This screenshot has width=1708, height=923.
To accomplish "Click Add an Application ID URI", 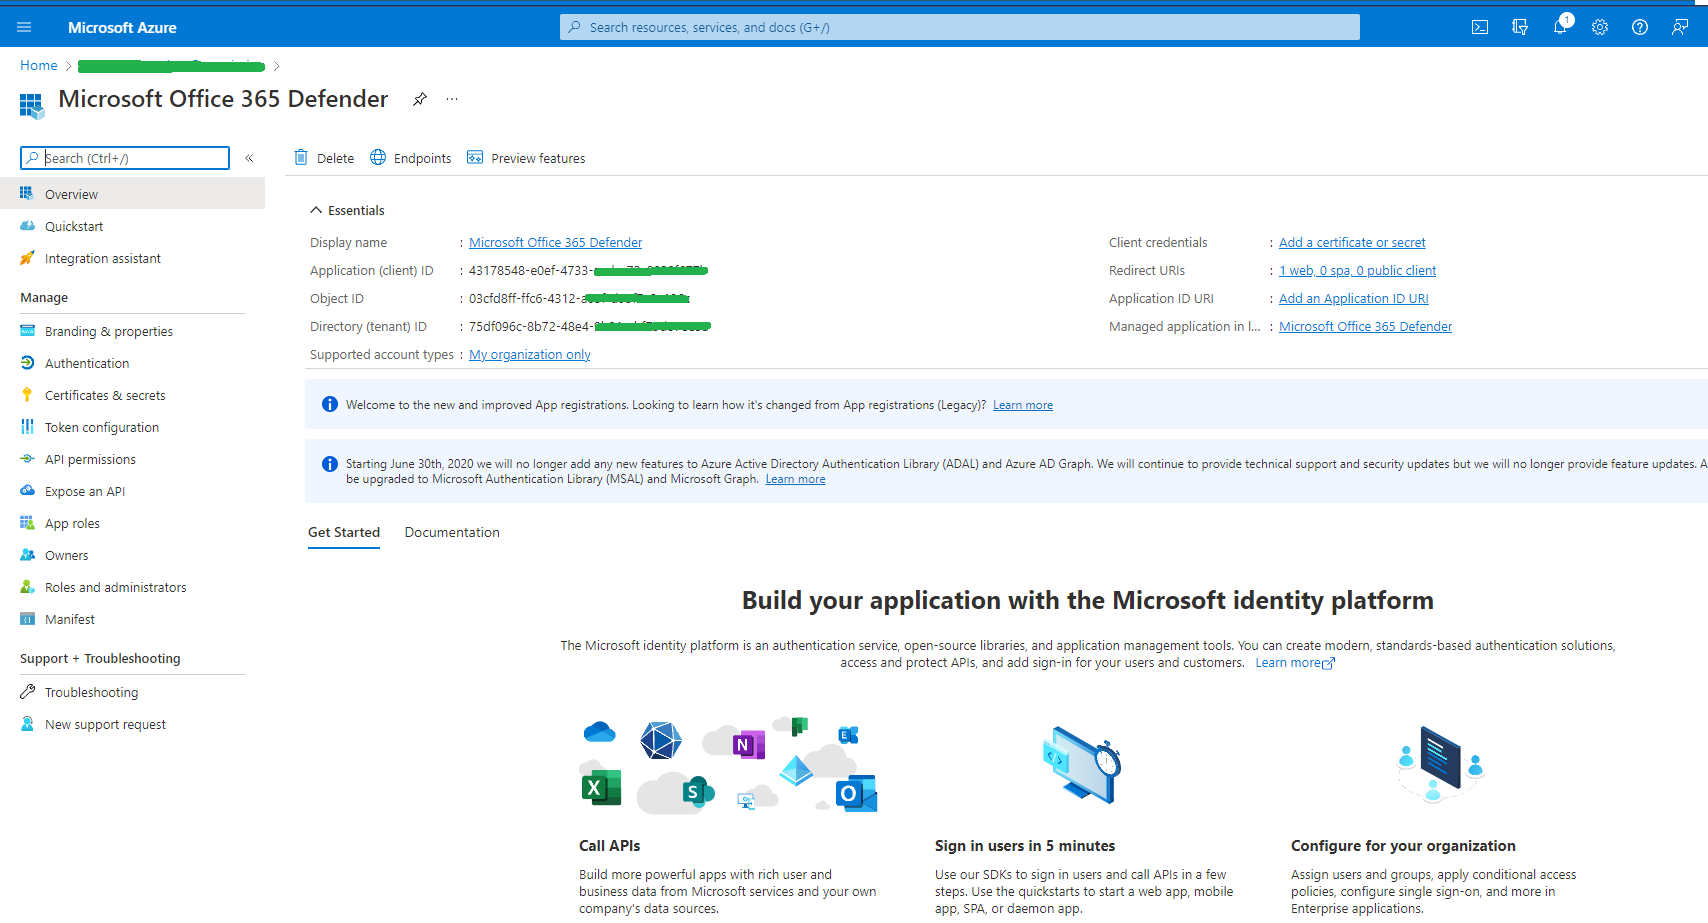I will tap(1353, 298).
